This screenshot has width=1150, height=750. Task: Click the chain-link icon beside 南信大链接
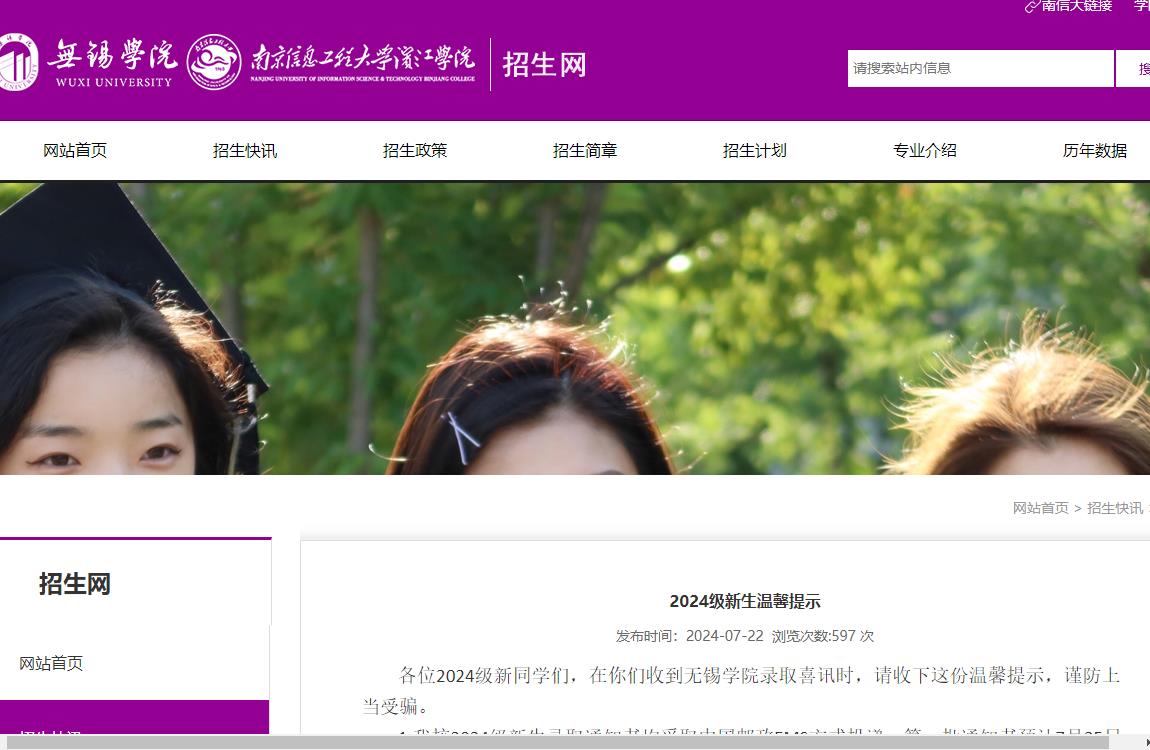click(x=1029, y=8)
